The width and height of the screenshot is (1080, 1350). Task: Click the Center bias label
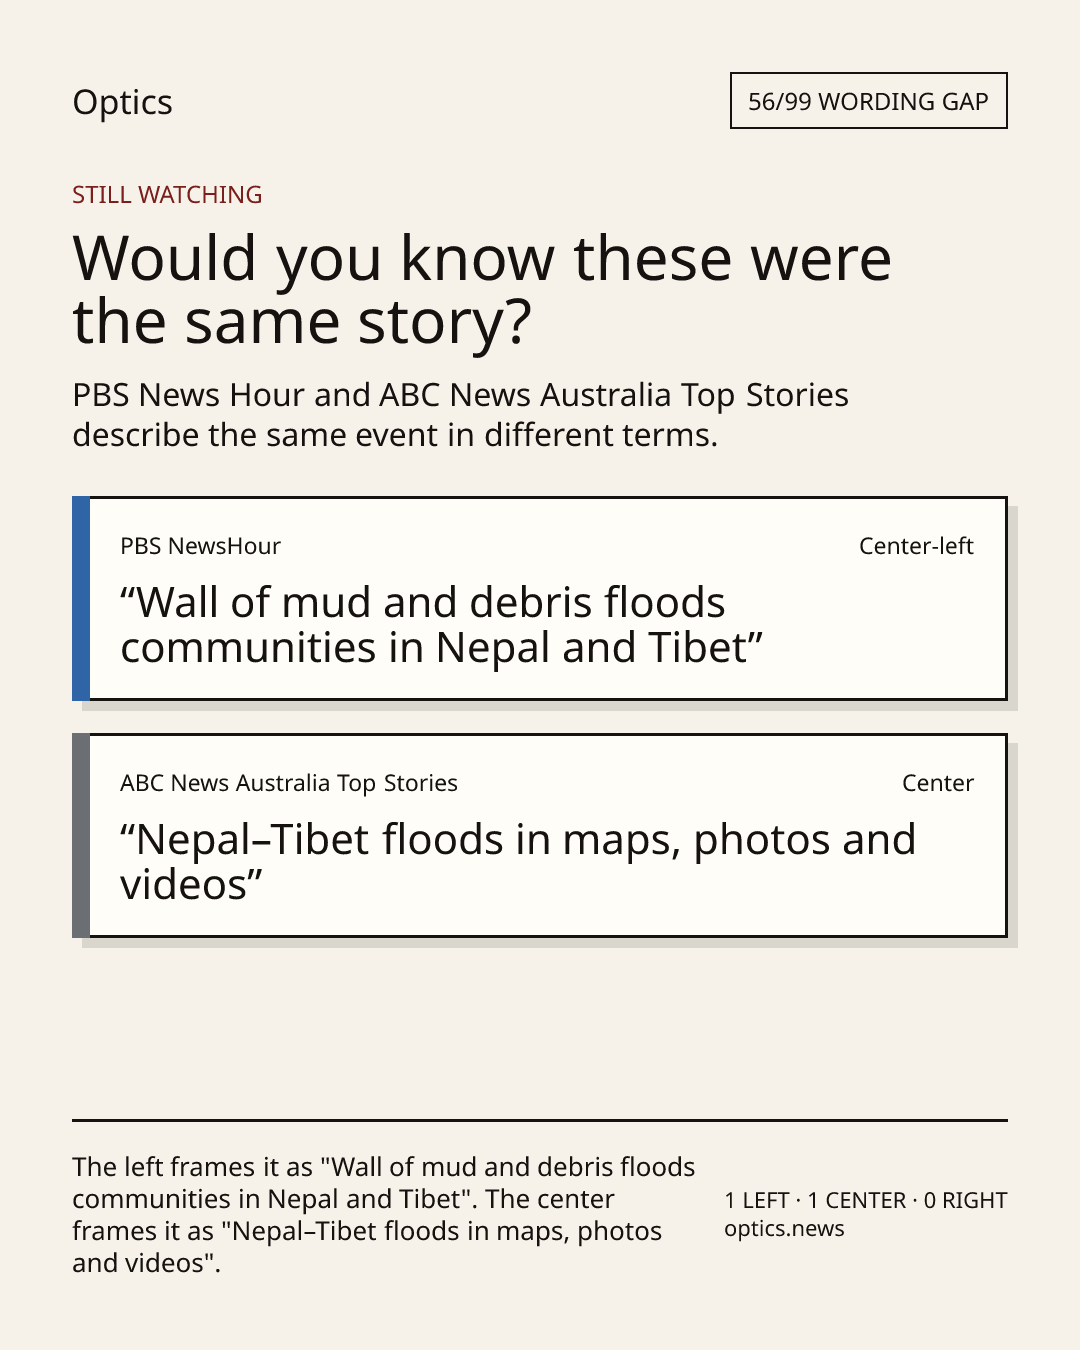pos(938,783)
